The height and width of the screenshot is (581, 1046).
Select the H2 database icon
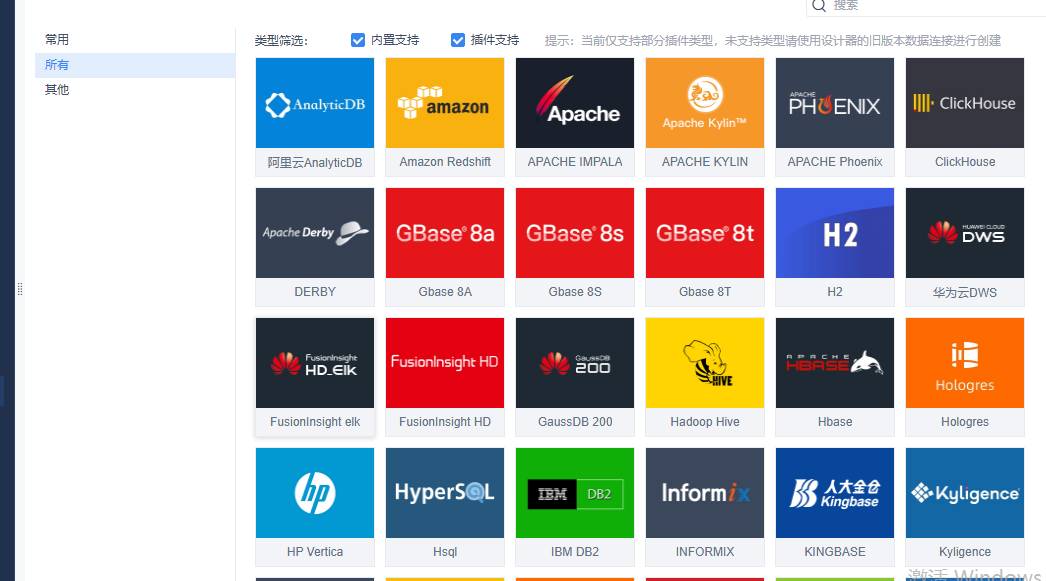pyautogui.click(x=835, y=233)
